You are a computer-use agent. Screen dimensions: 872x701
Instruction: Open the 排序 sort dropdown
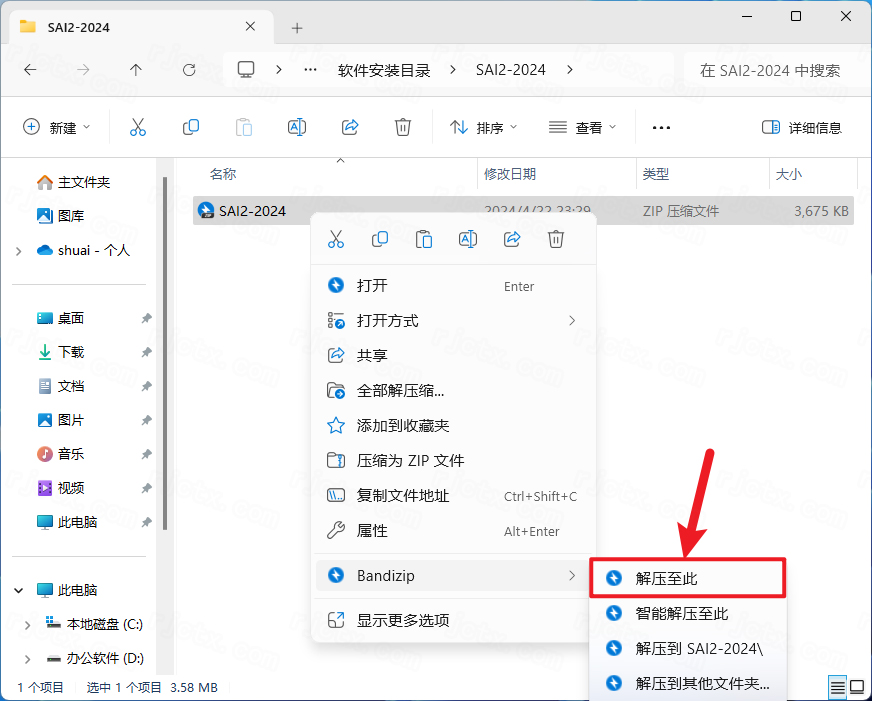coord(483,127)
